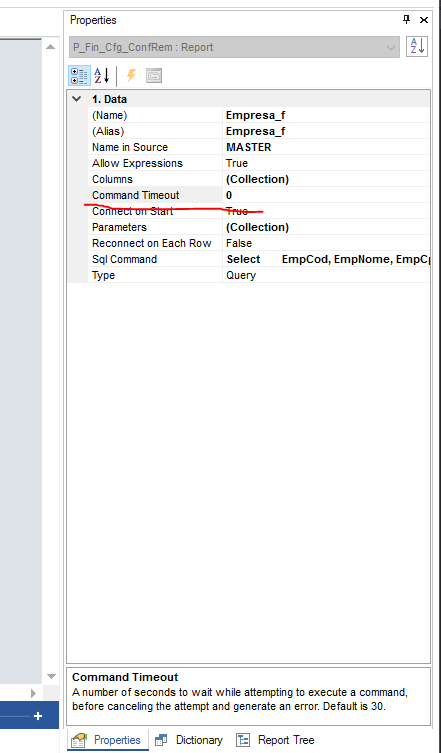This screenshot has height=753, width=441.
Task: Toggle the Connect on Start True value
Action: 326,211
